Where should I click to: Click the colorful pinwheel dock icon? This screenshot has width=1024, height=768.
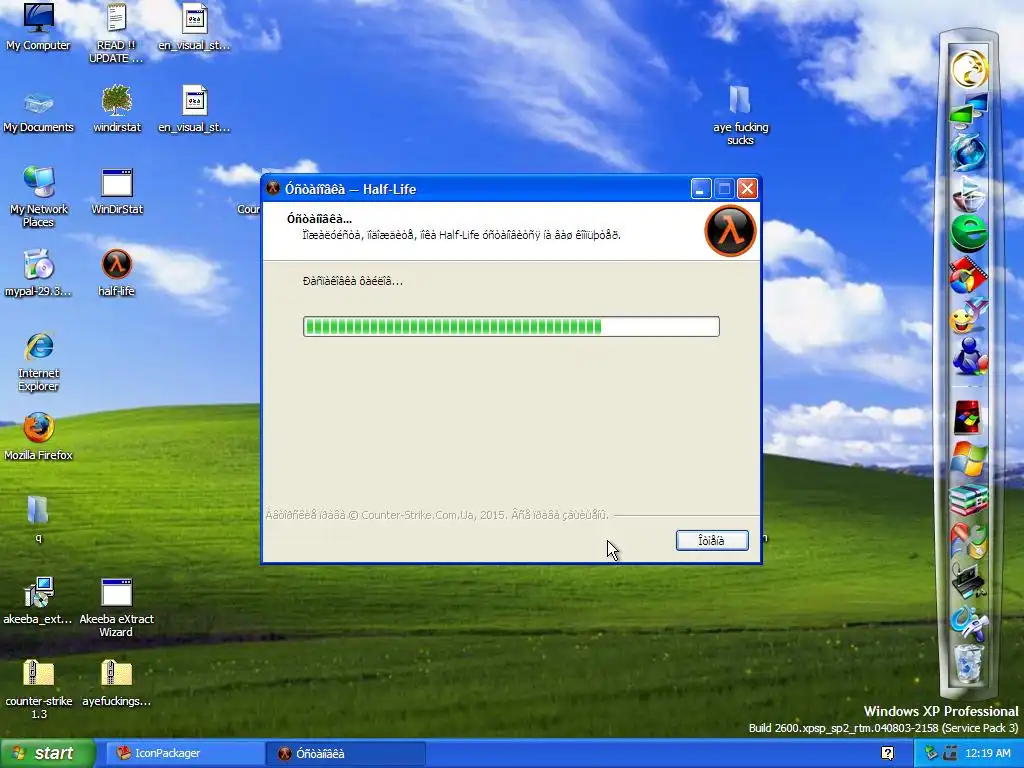coord(969,541)
